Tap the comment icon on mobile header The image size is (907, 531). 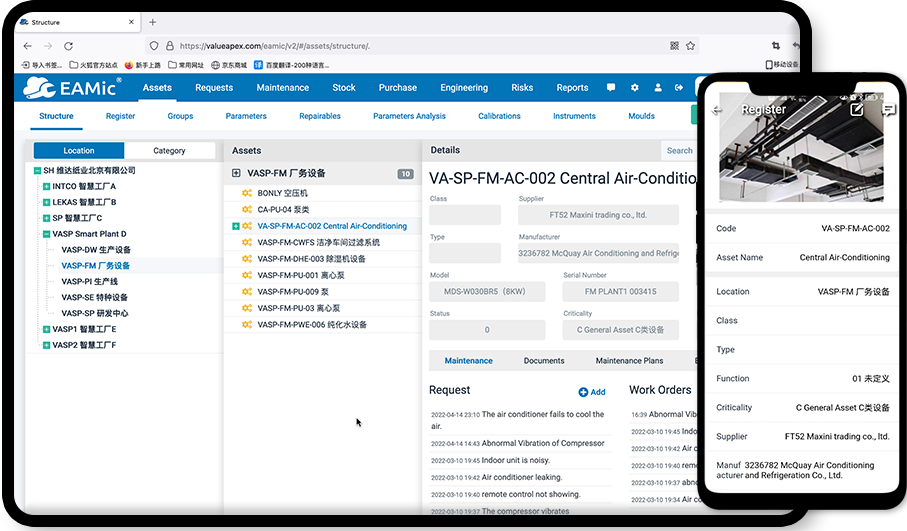point(888,110)
